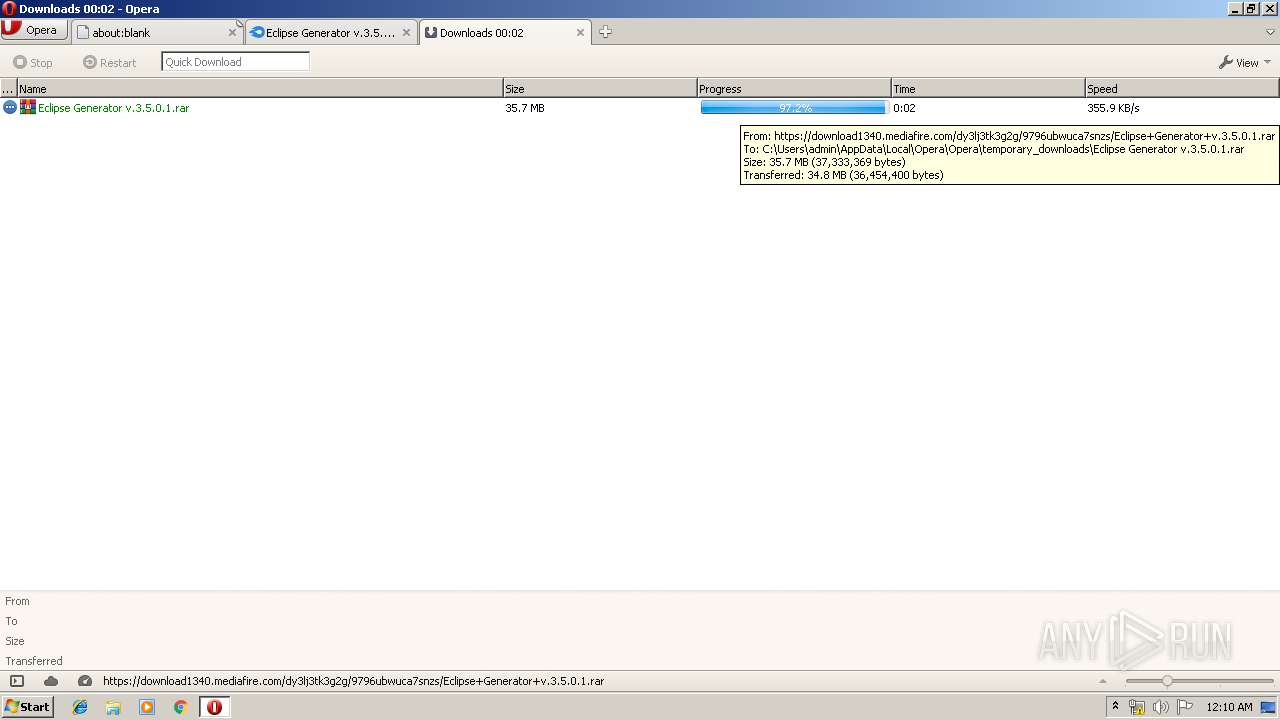Select the Opera taskbar button
The height and width of the screenshot is (720, 1280).
214,707
